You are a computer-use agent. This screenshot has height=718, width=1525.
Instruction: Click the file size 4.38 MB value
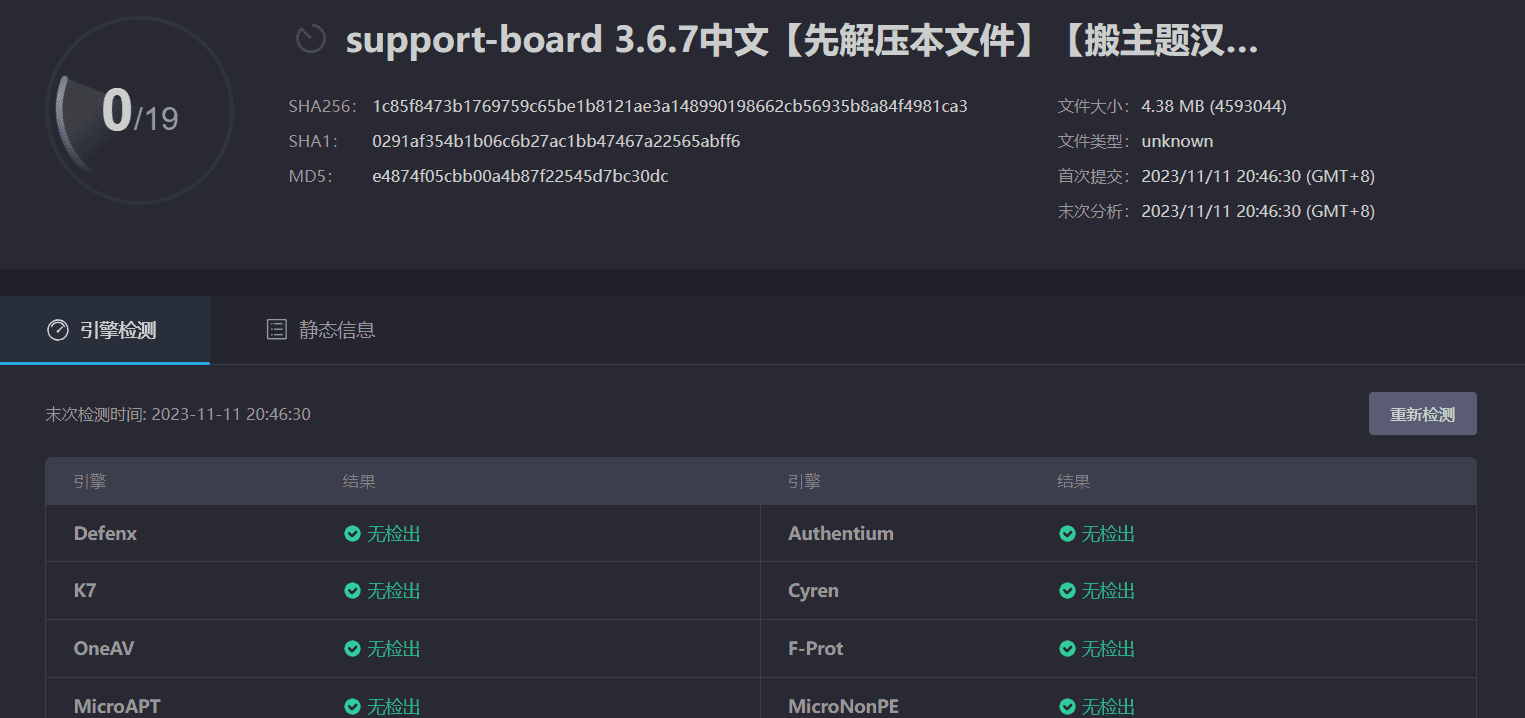click(x=1214, y=106)
